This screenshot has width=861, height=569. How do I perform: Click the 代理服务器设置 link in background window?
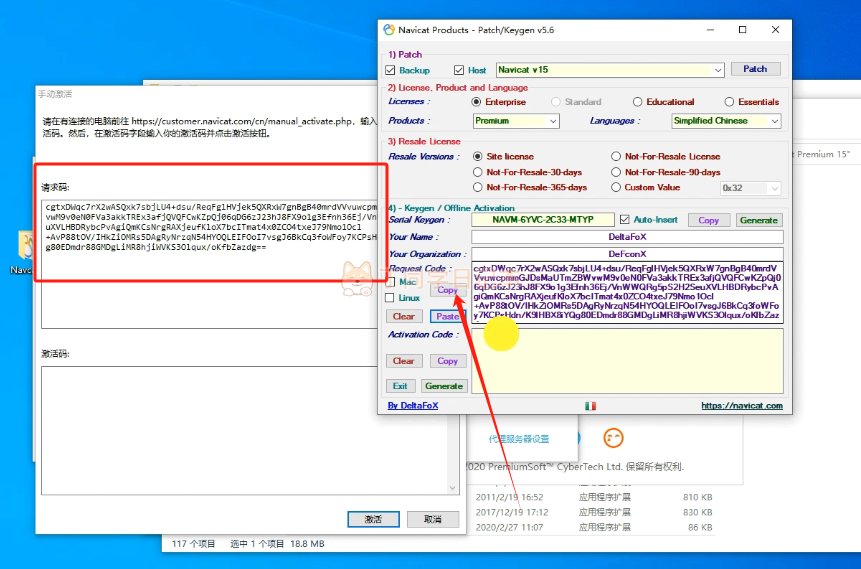click(x=519, y=439)
